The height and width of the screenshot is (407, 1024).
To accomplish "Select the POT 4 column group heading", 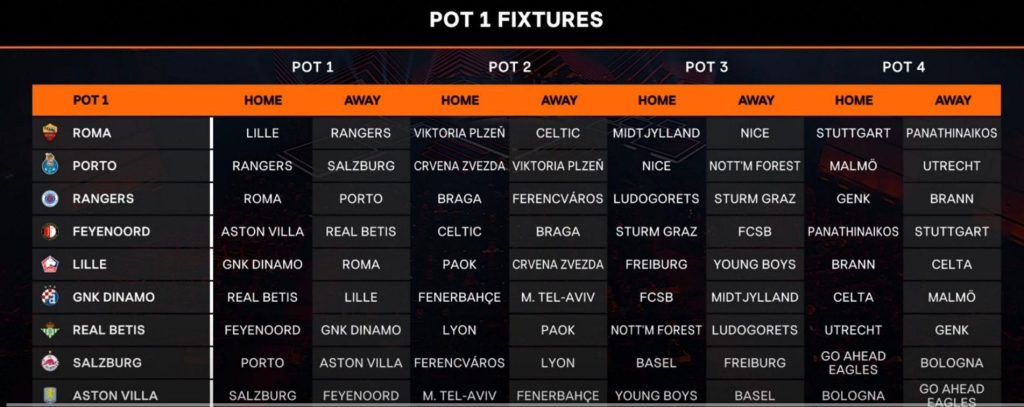I will (903, 67).
